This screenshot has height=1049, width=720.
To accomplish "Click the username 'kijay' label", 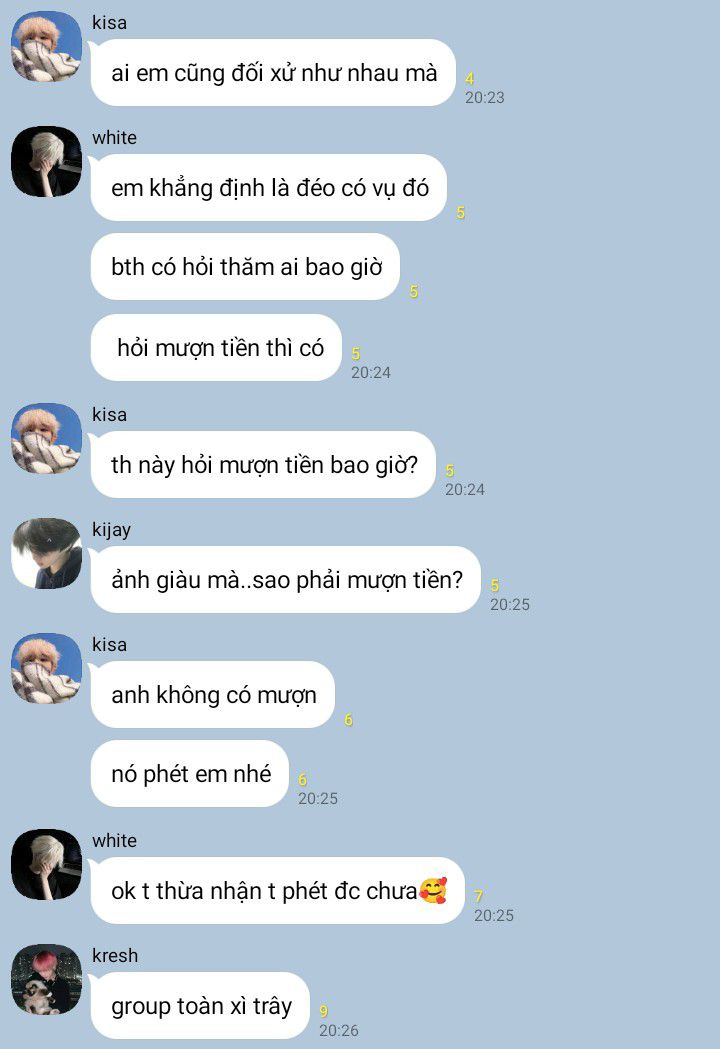I will [112, 530].
